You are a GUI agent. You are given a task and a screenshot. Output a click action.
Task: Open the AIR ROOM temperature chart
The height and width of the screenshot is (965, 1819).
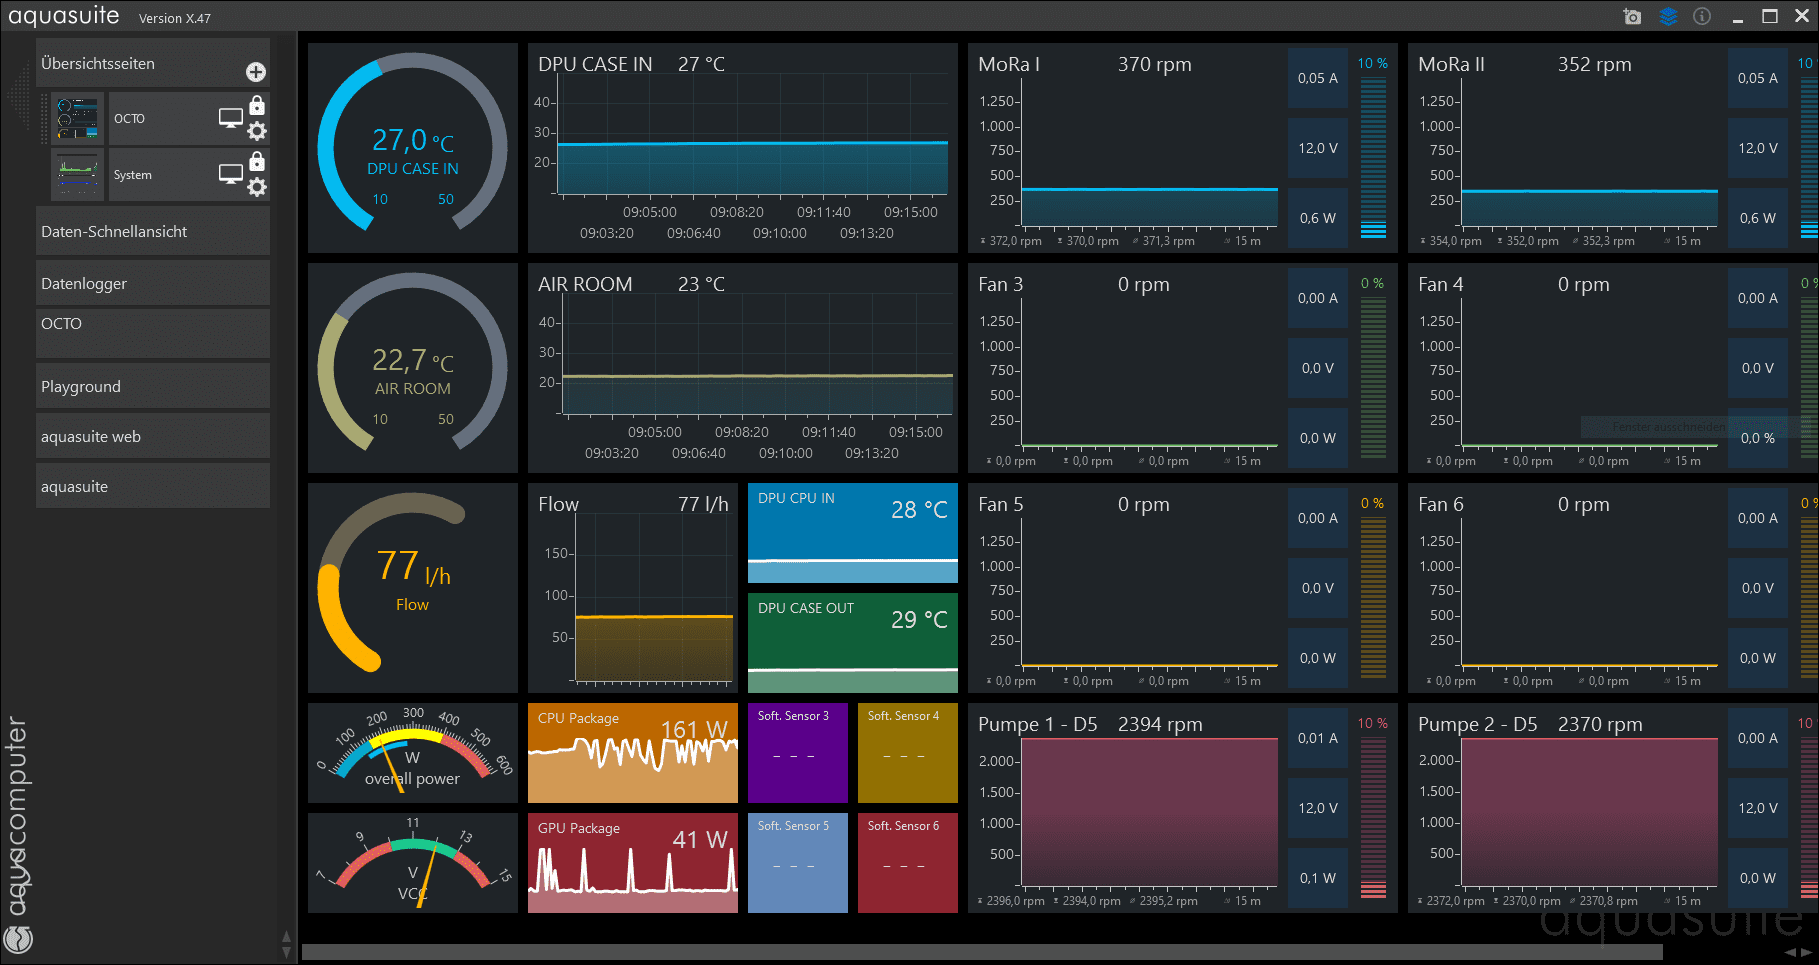point(743,368)
